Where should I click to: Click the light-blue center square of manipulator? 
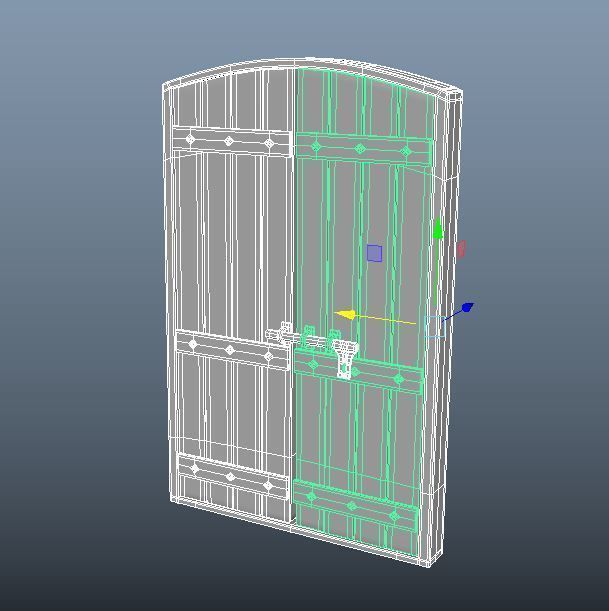[x=435, y=327]
